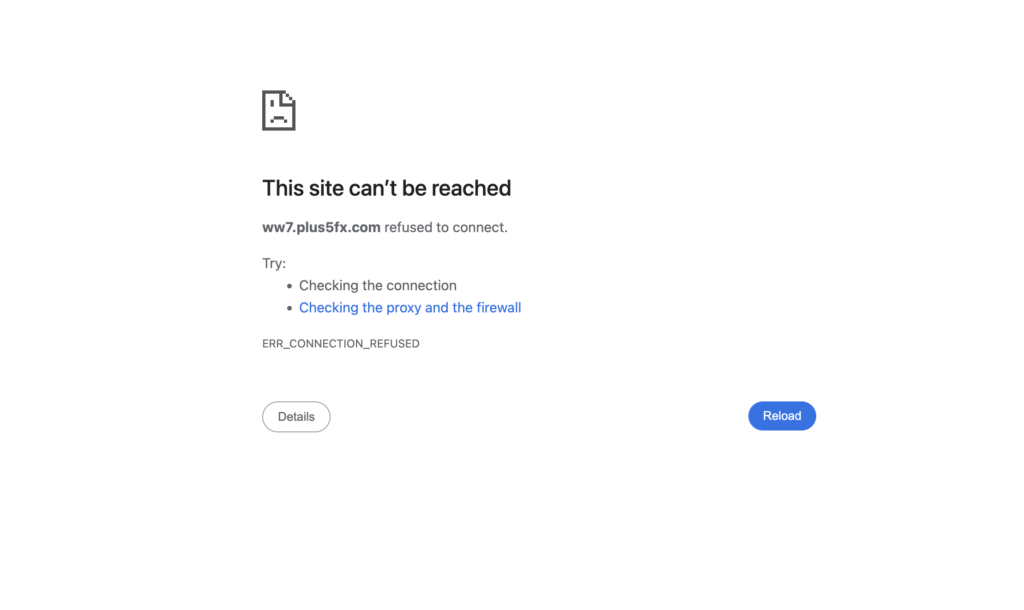Click the bullet before the proxy link

click(x=290, y=309)
